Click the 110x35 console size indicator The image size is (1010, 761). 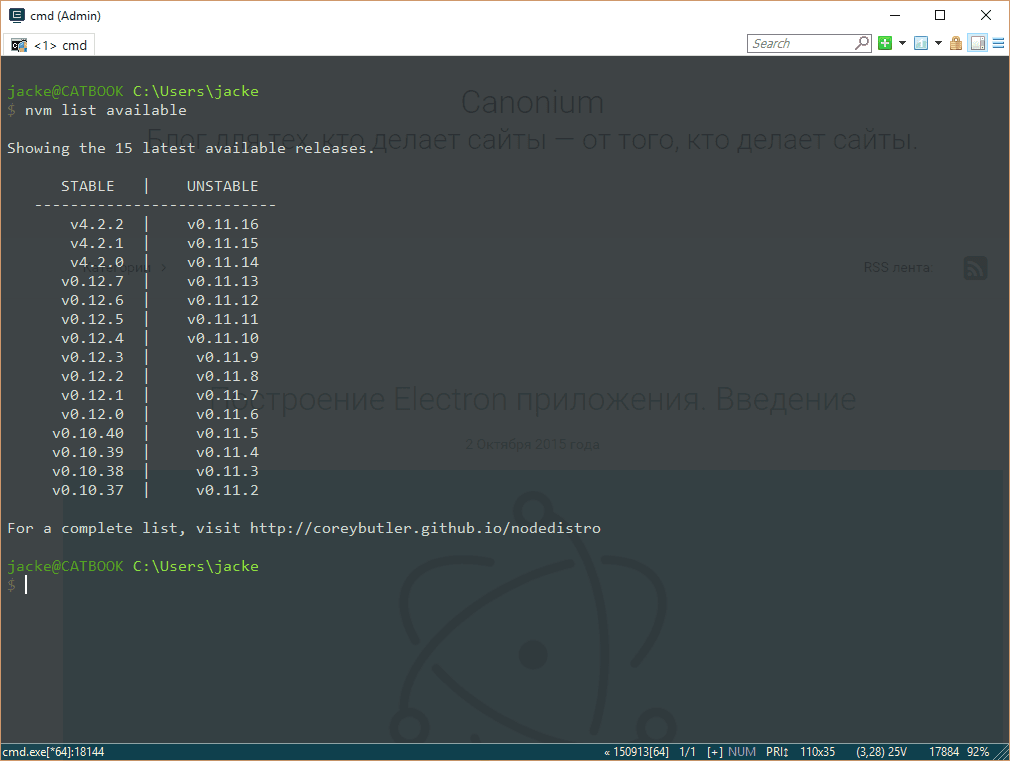coord(818,752)
